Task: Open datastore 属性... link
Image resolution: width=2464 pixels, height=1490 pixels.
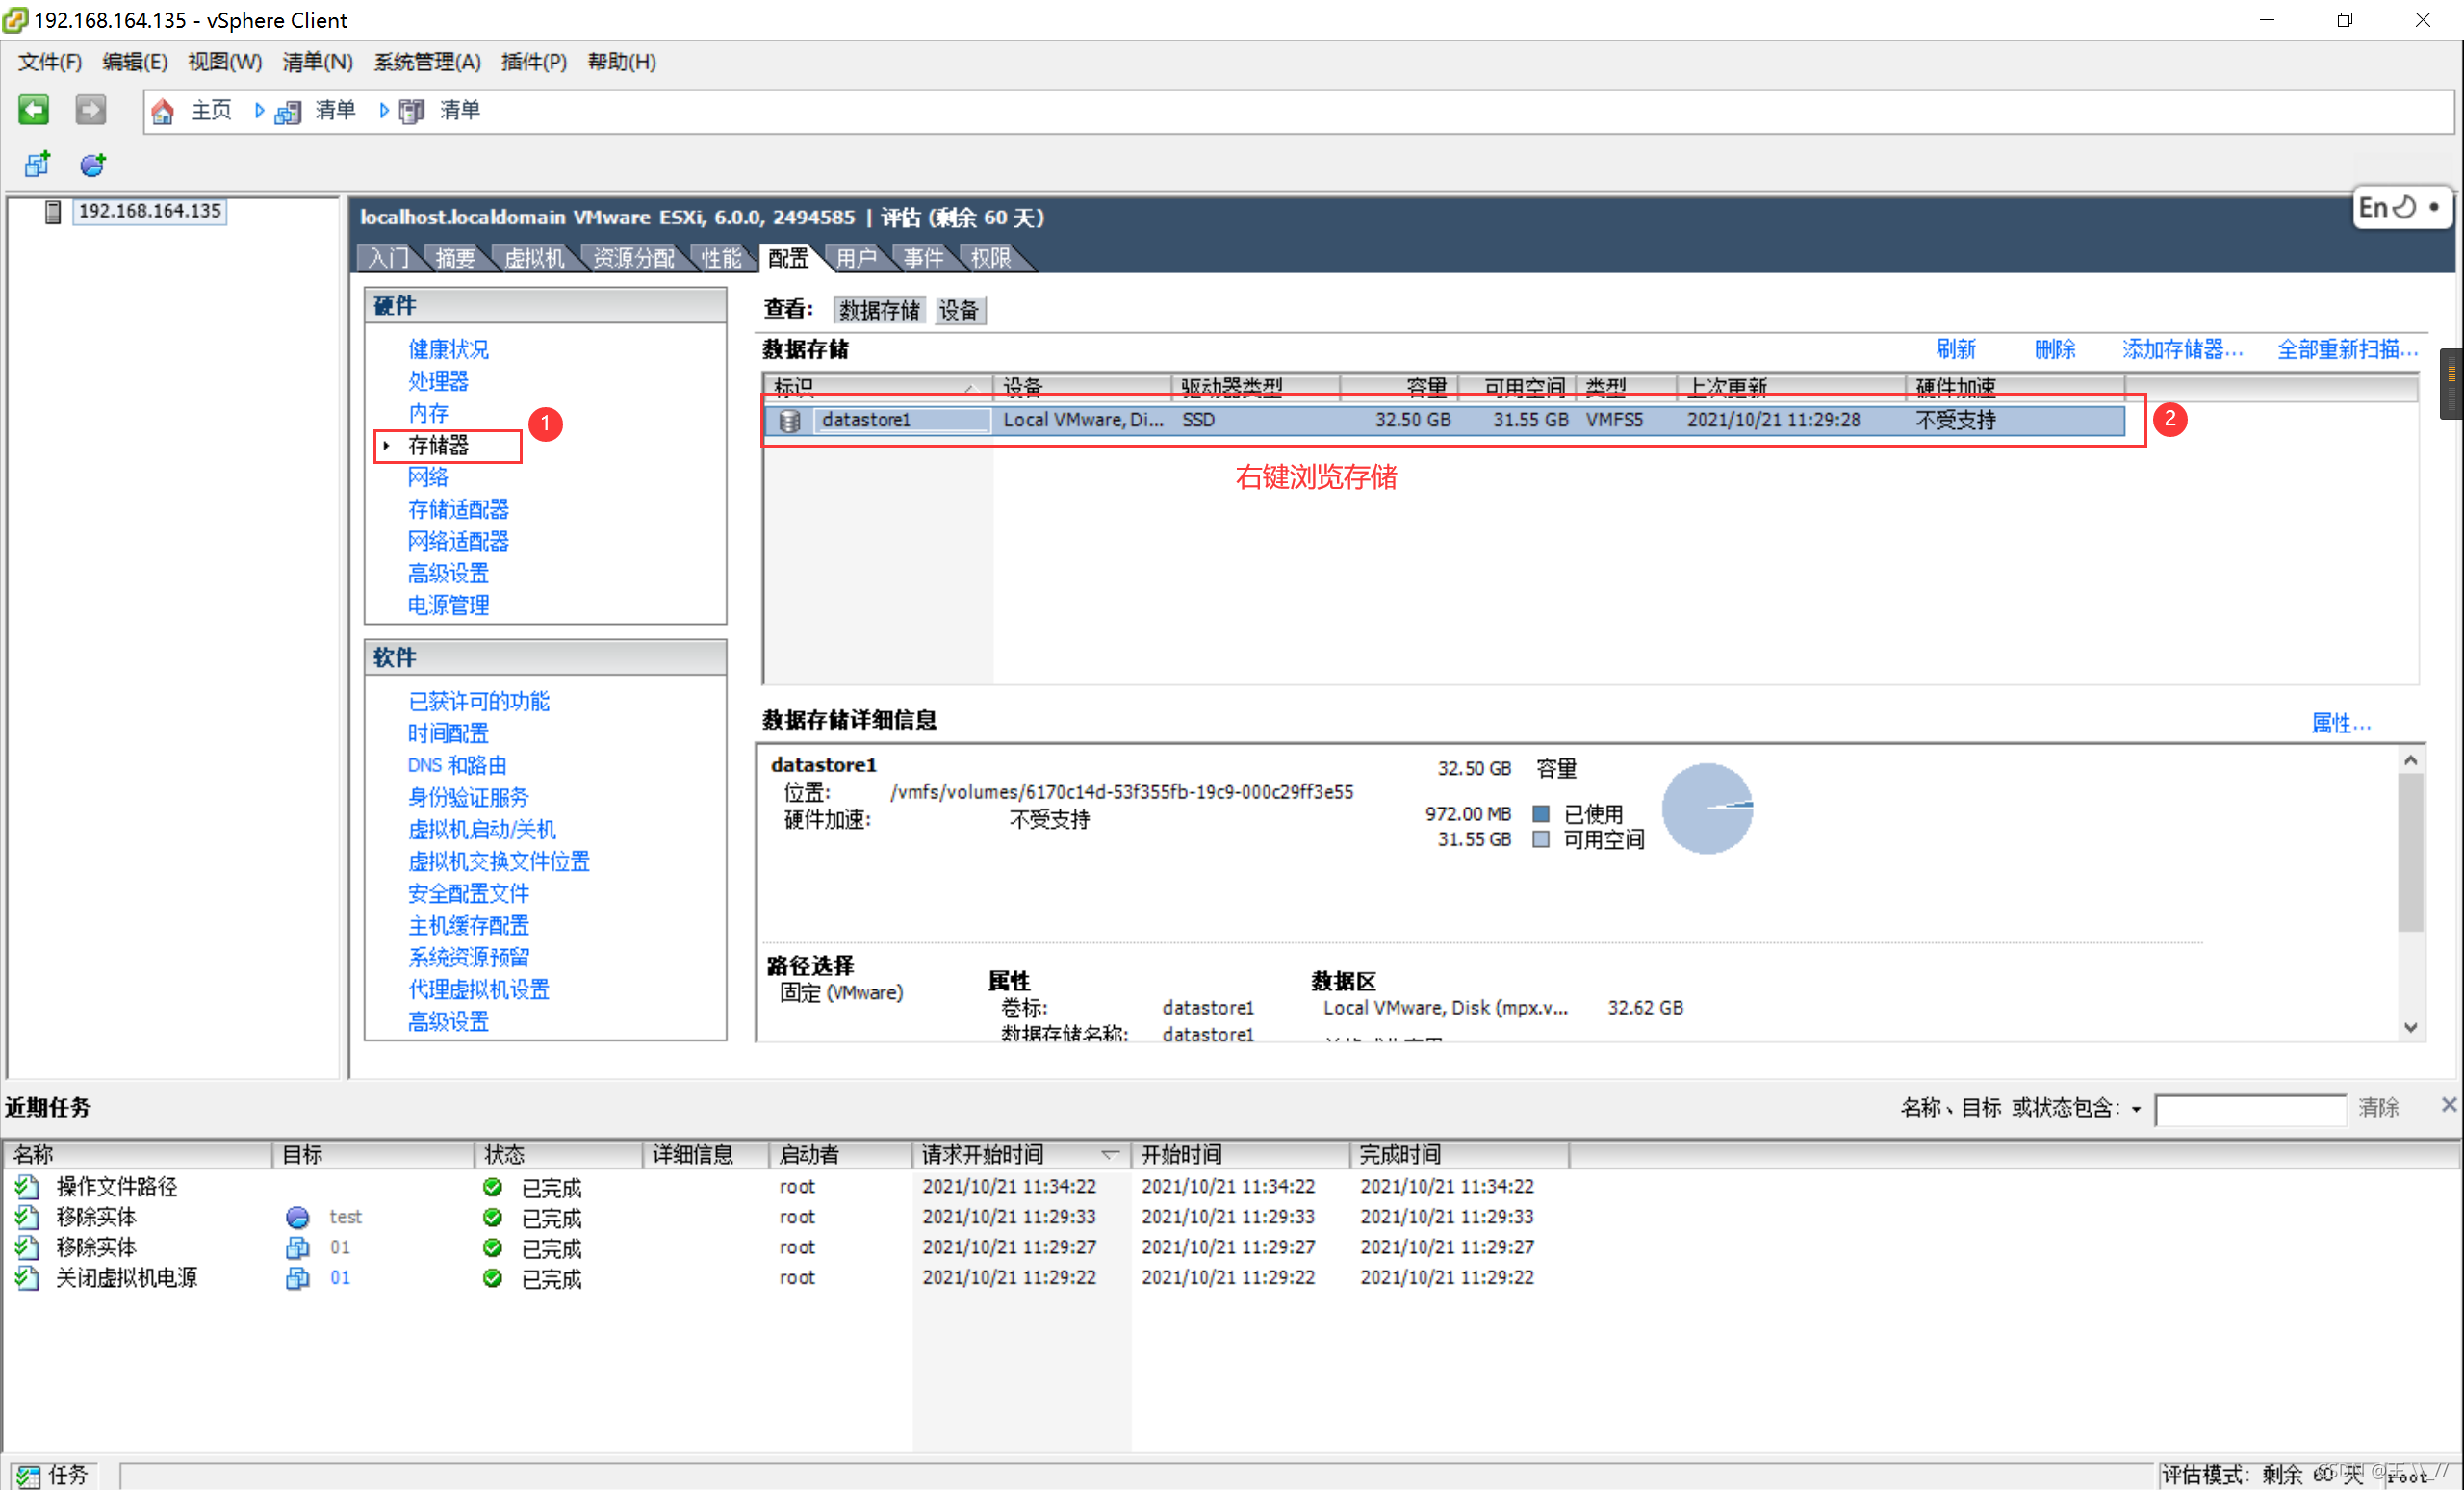Action: pos(2339,723)
